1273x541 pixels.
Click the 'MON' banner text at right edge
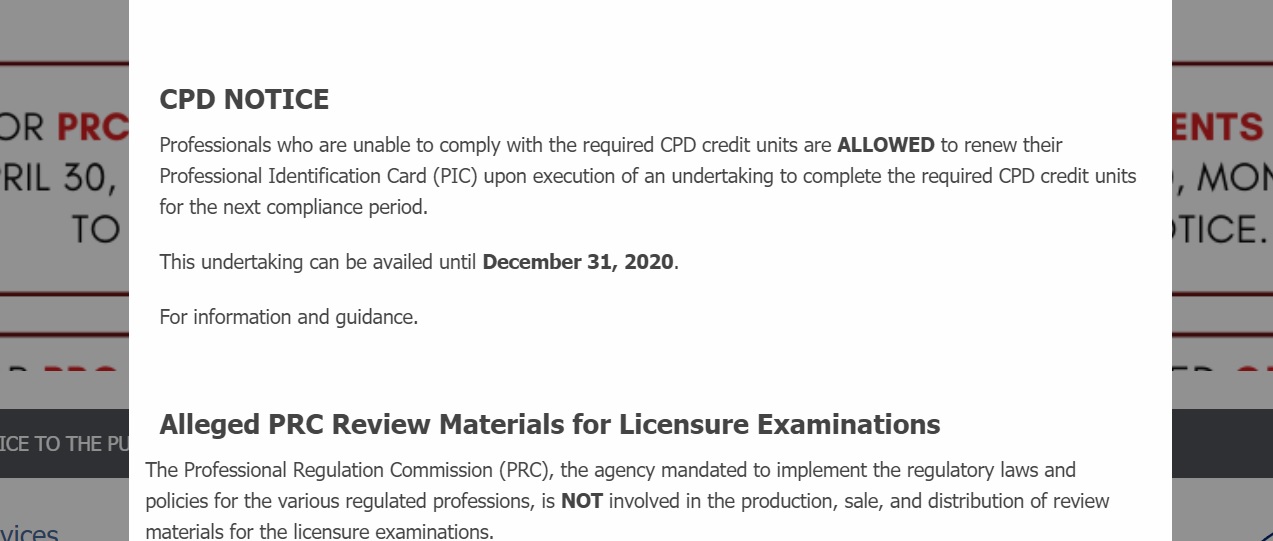point(1227,179)
